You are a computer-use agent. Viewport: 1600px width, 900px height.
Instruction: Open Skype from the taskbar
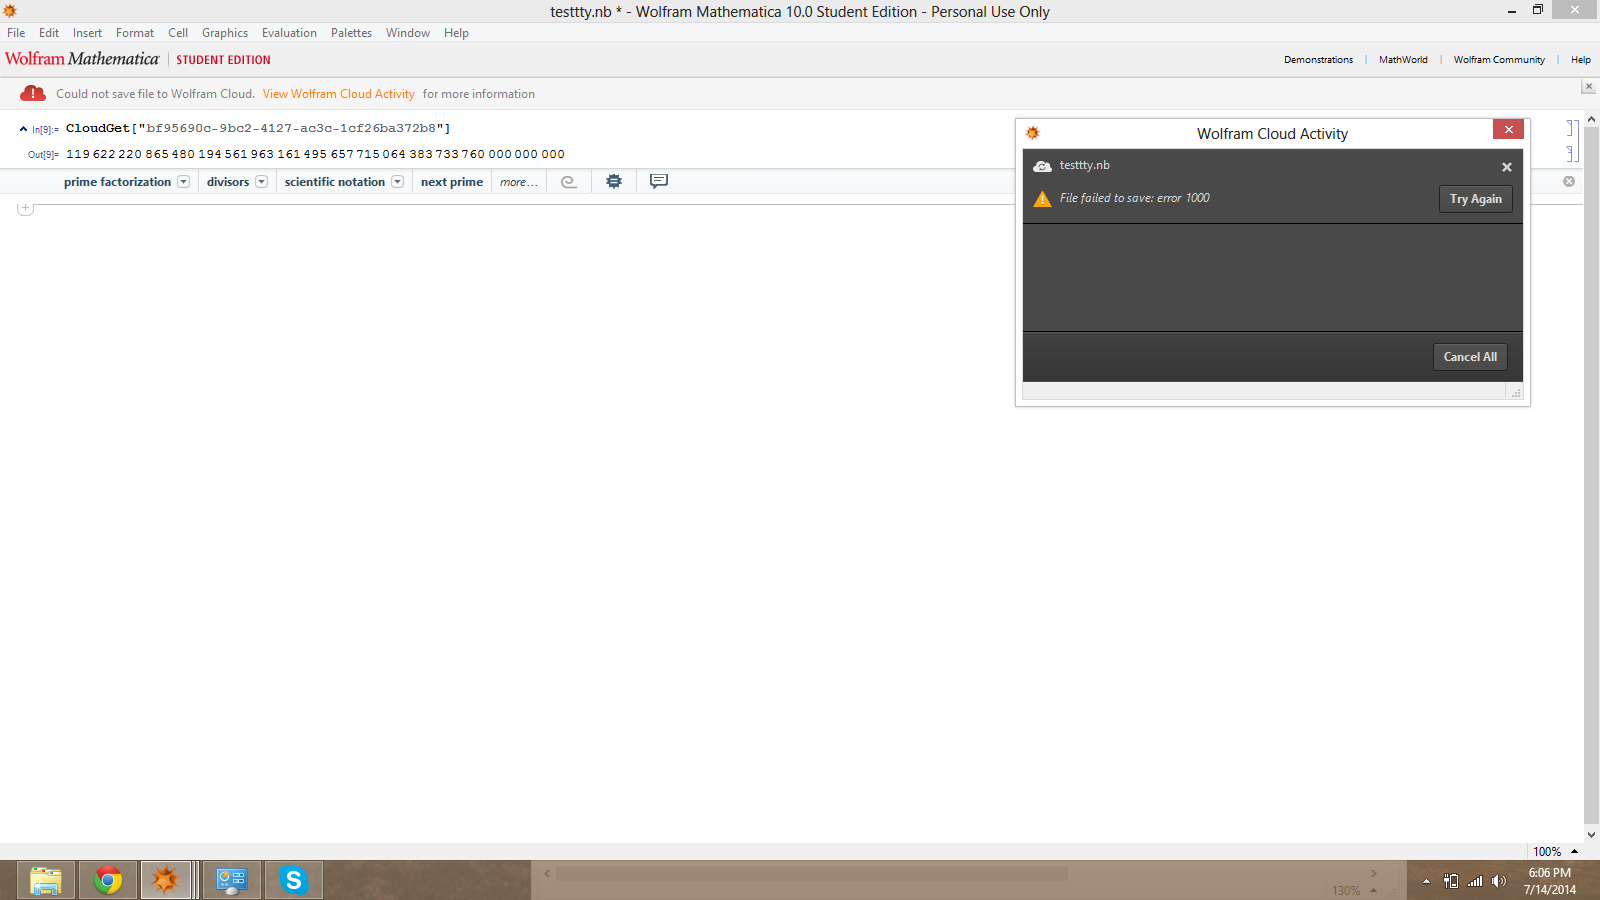(294, 880)
